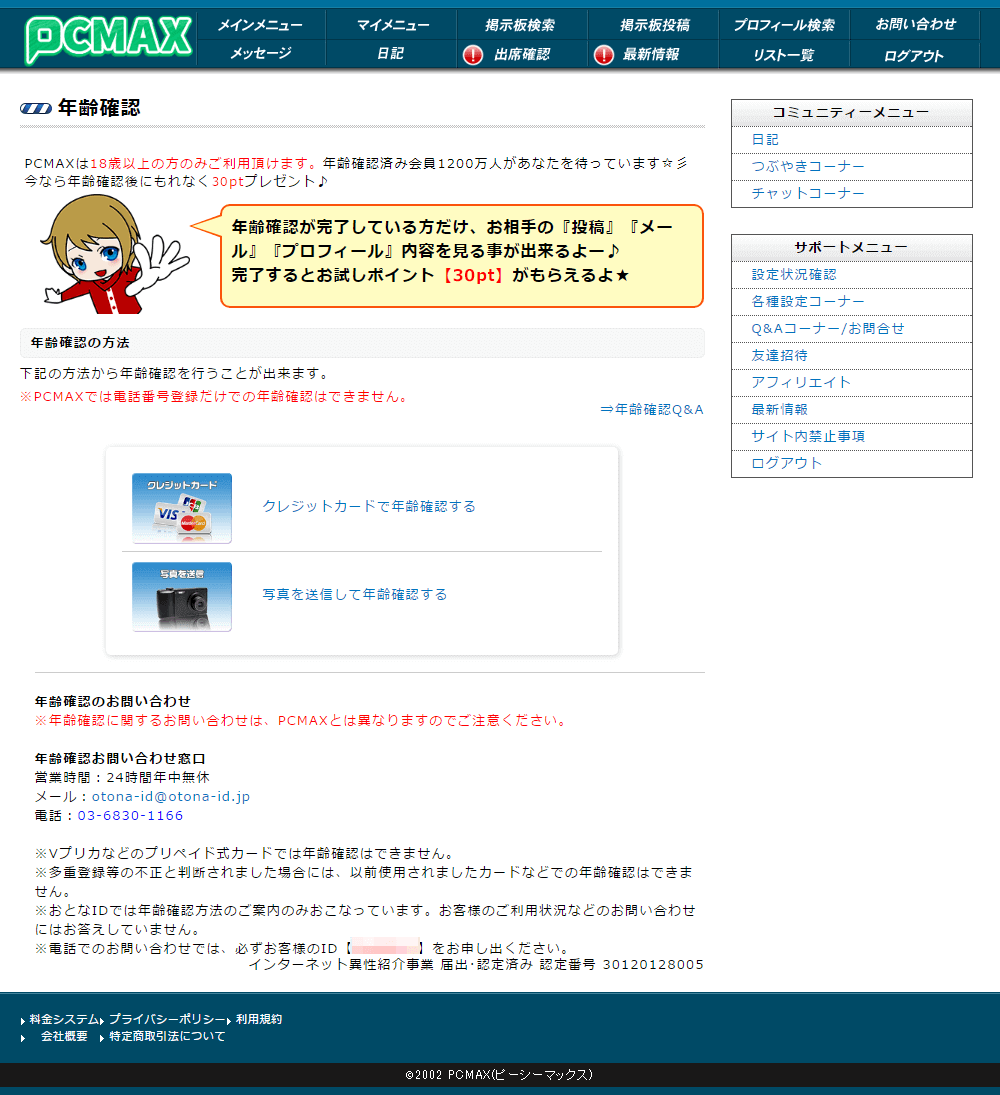
Task: Click the PCMAX logo
Action: [x=108, y=39]
